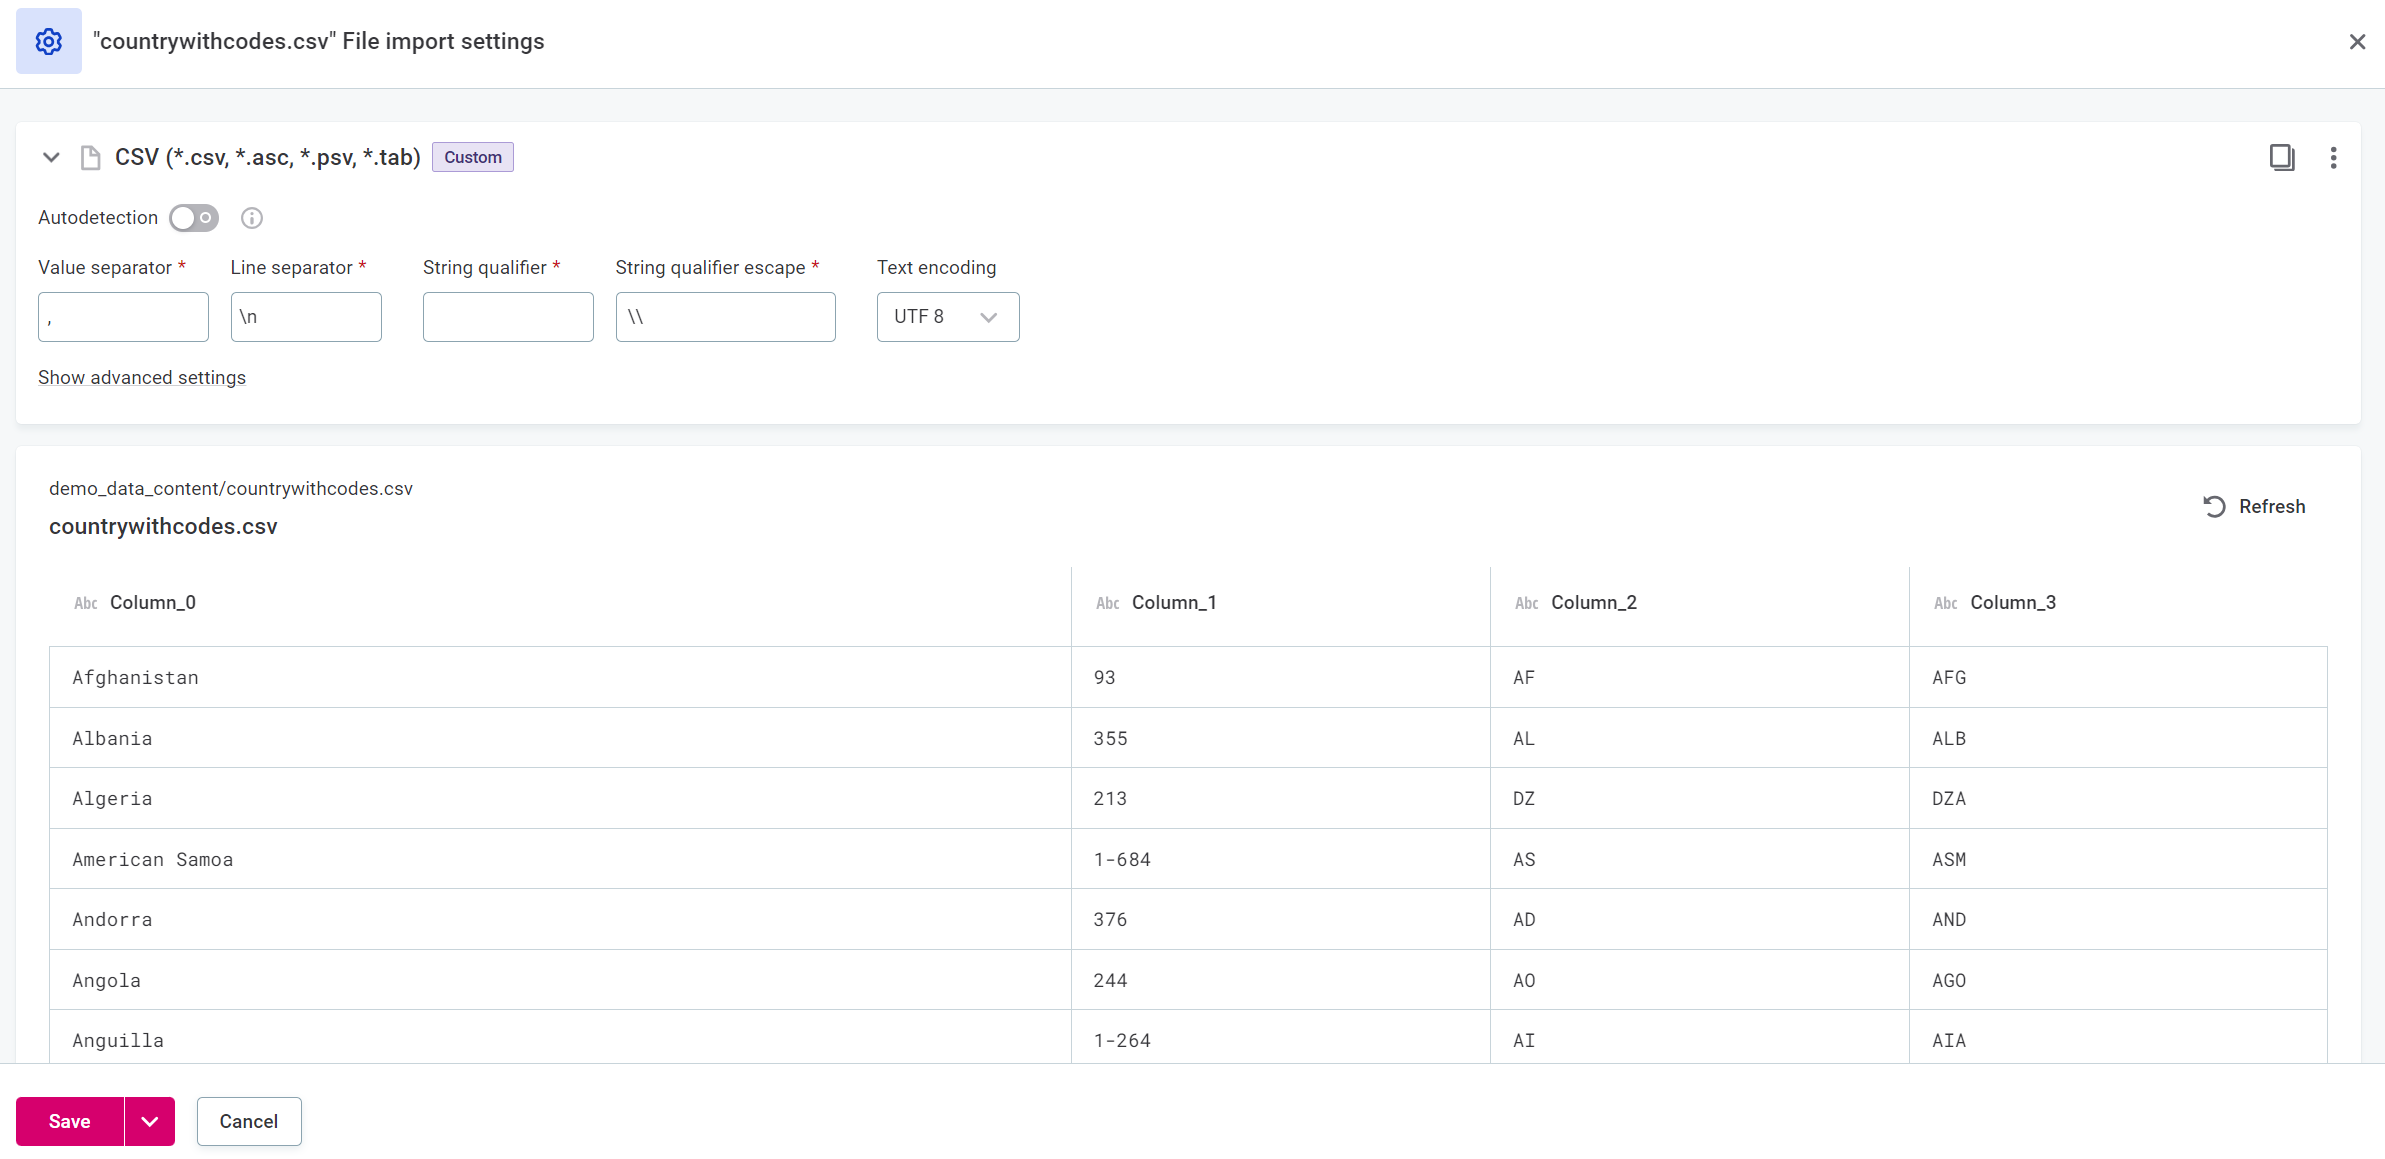
Task: Select the String qualifier input field
Action: coord(508,316)
